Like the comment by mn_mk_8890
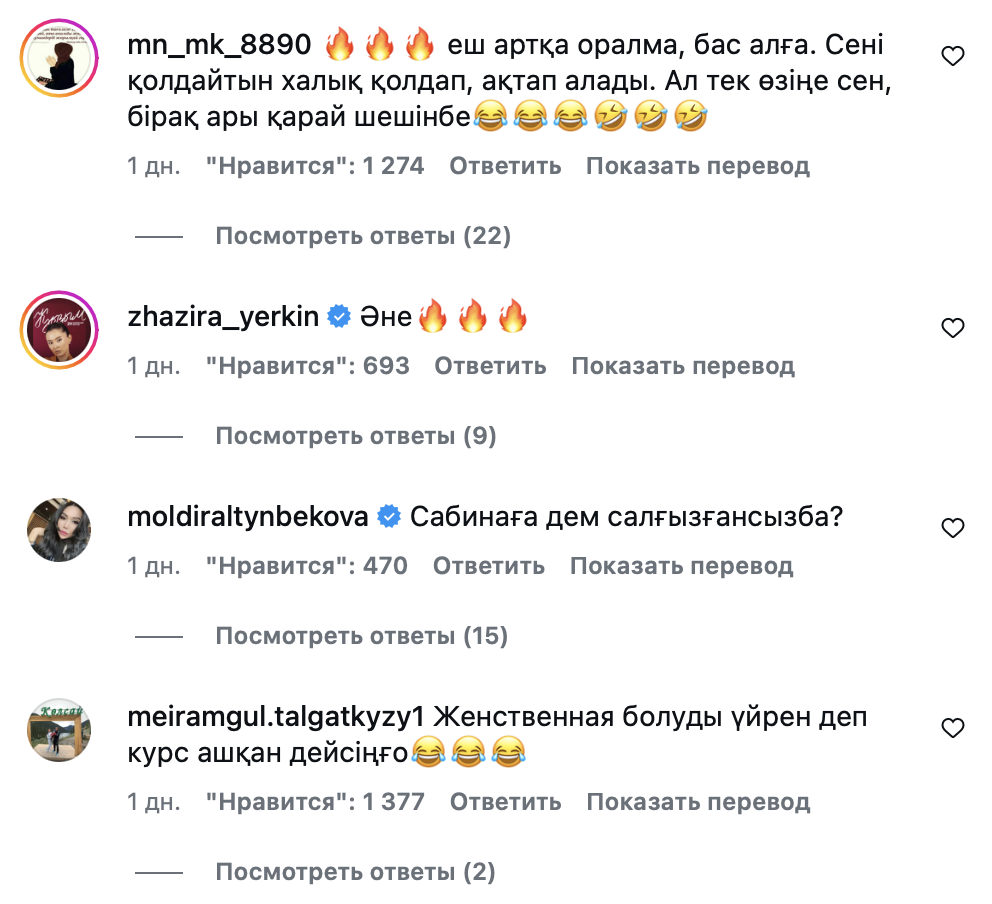Viewport: 992px width, 904px height. click(953, 57)
